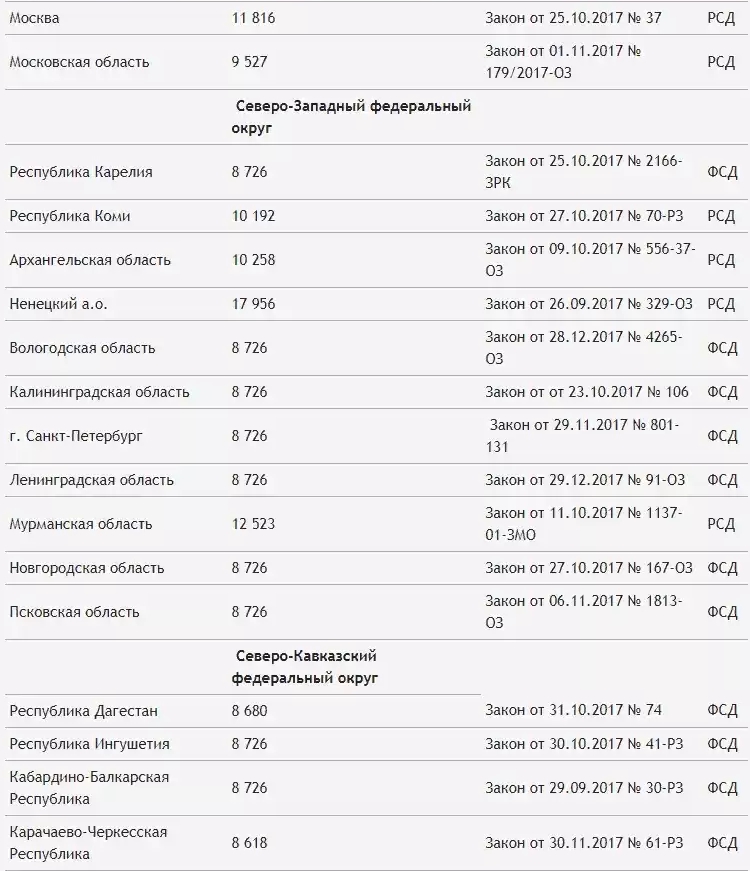Click the г. Санкт-Петербург row label
This screenshot has width=750, height=871.
point(76,436)
